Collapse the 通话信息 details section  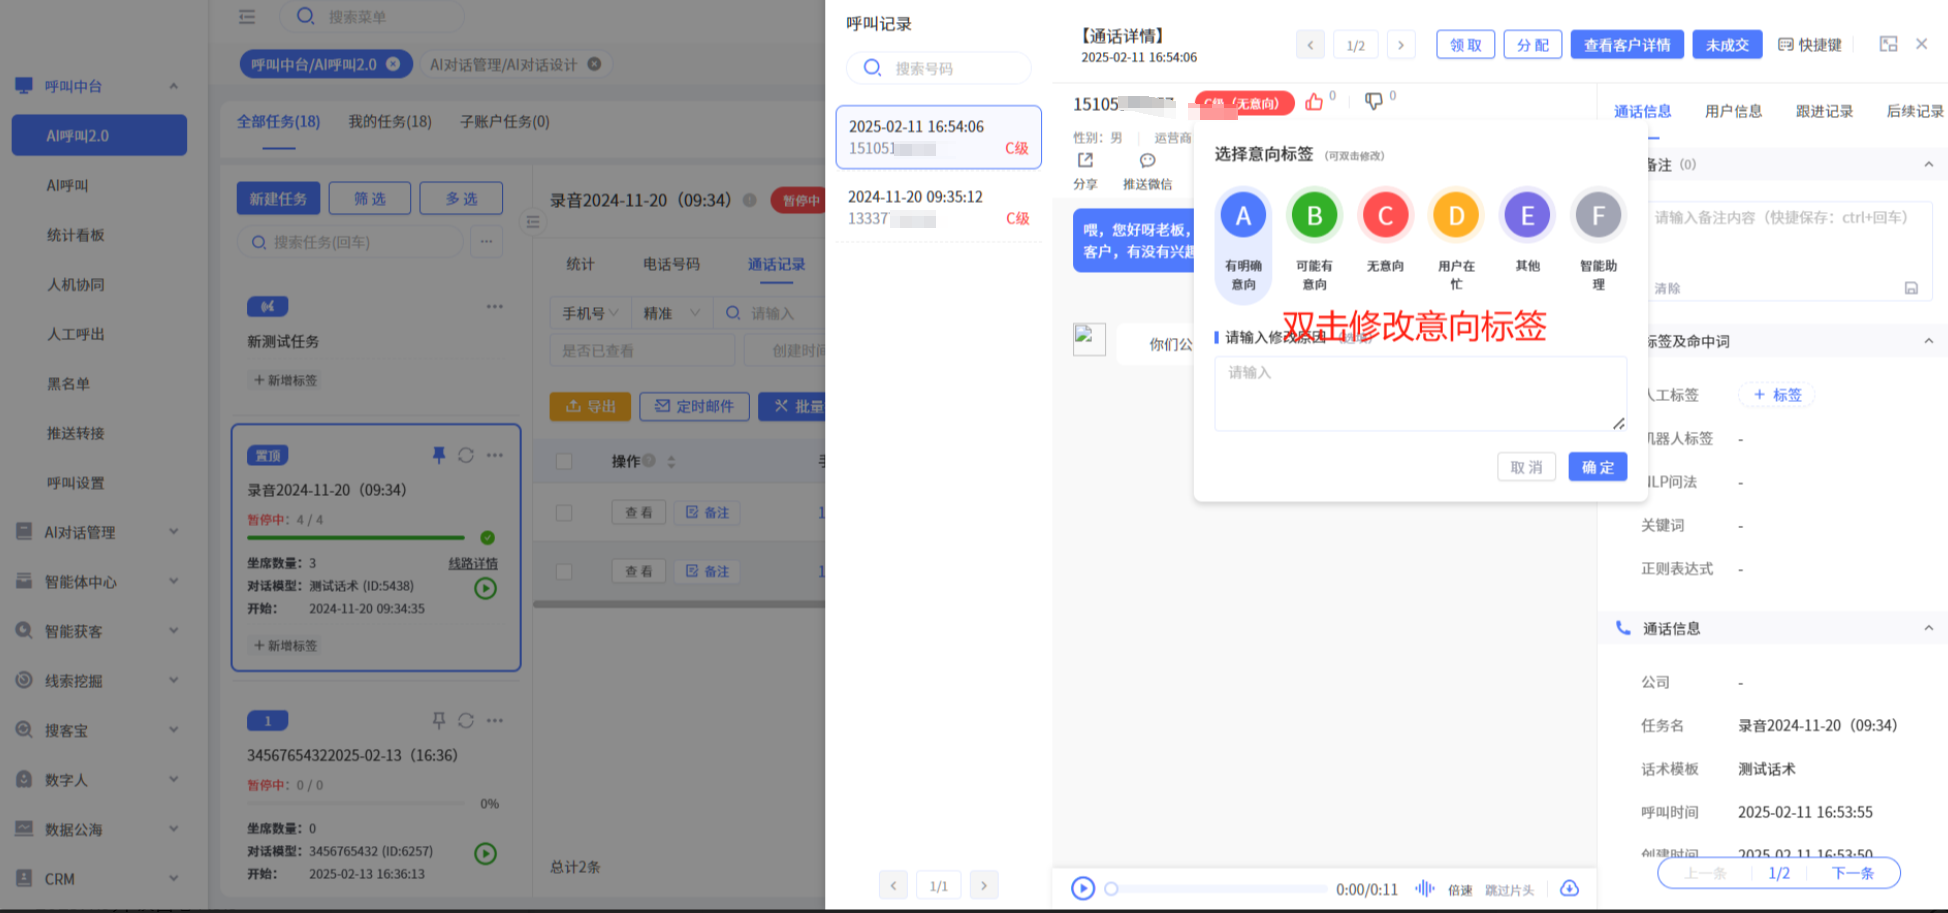click(x=1928, y=628)
